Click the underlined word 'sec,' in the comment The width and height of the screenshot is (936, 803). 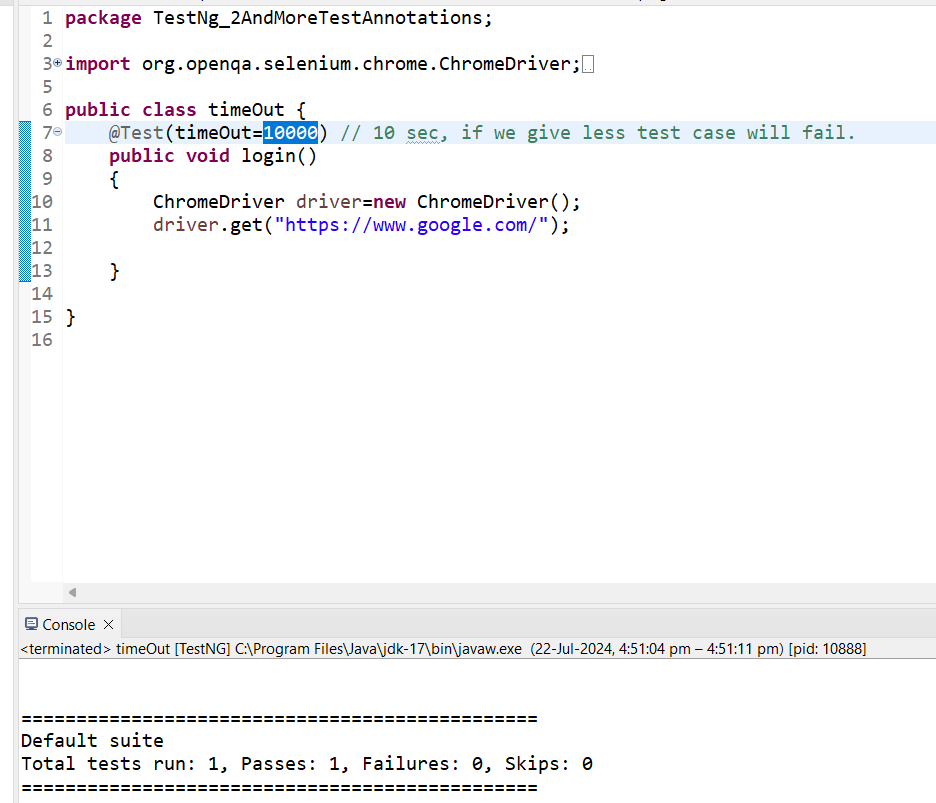pos(427,133)
